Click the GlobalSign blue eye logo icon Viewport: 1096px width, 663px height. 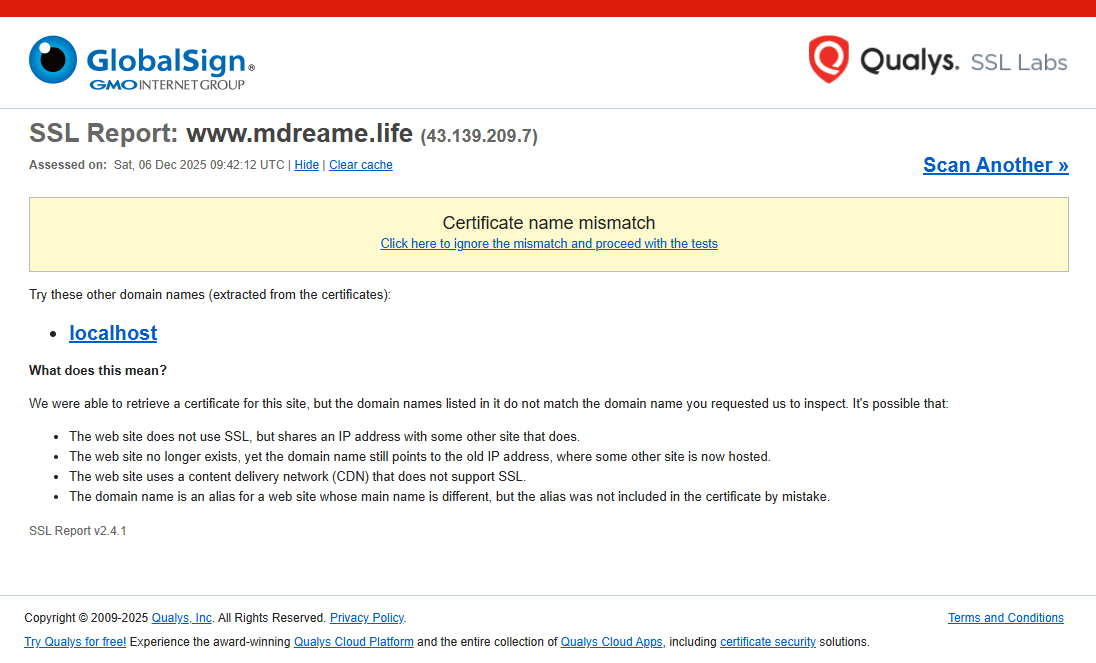point(53,60)
